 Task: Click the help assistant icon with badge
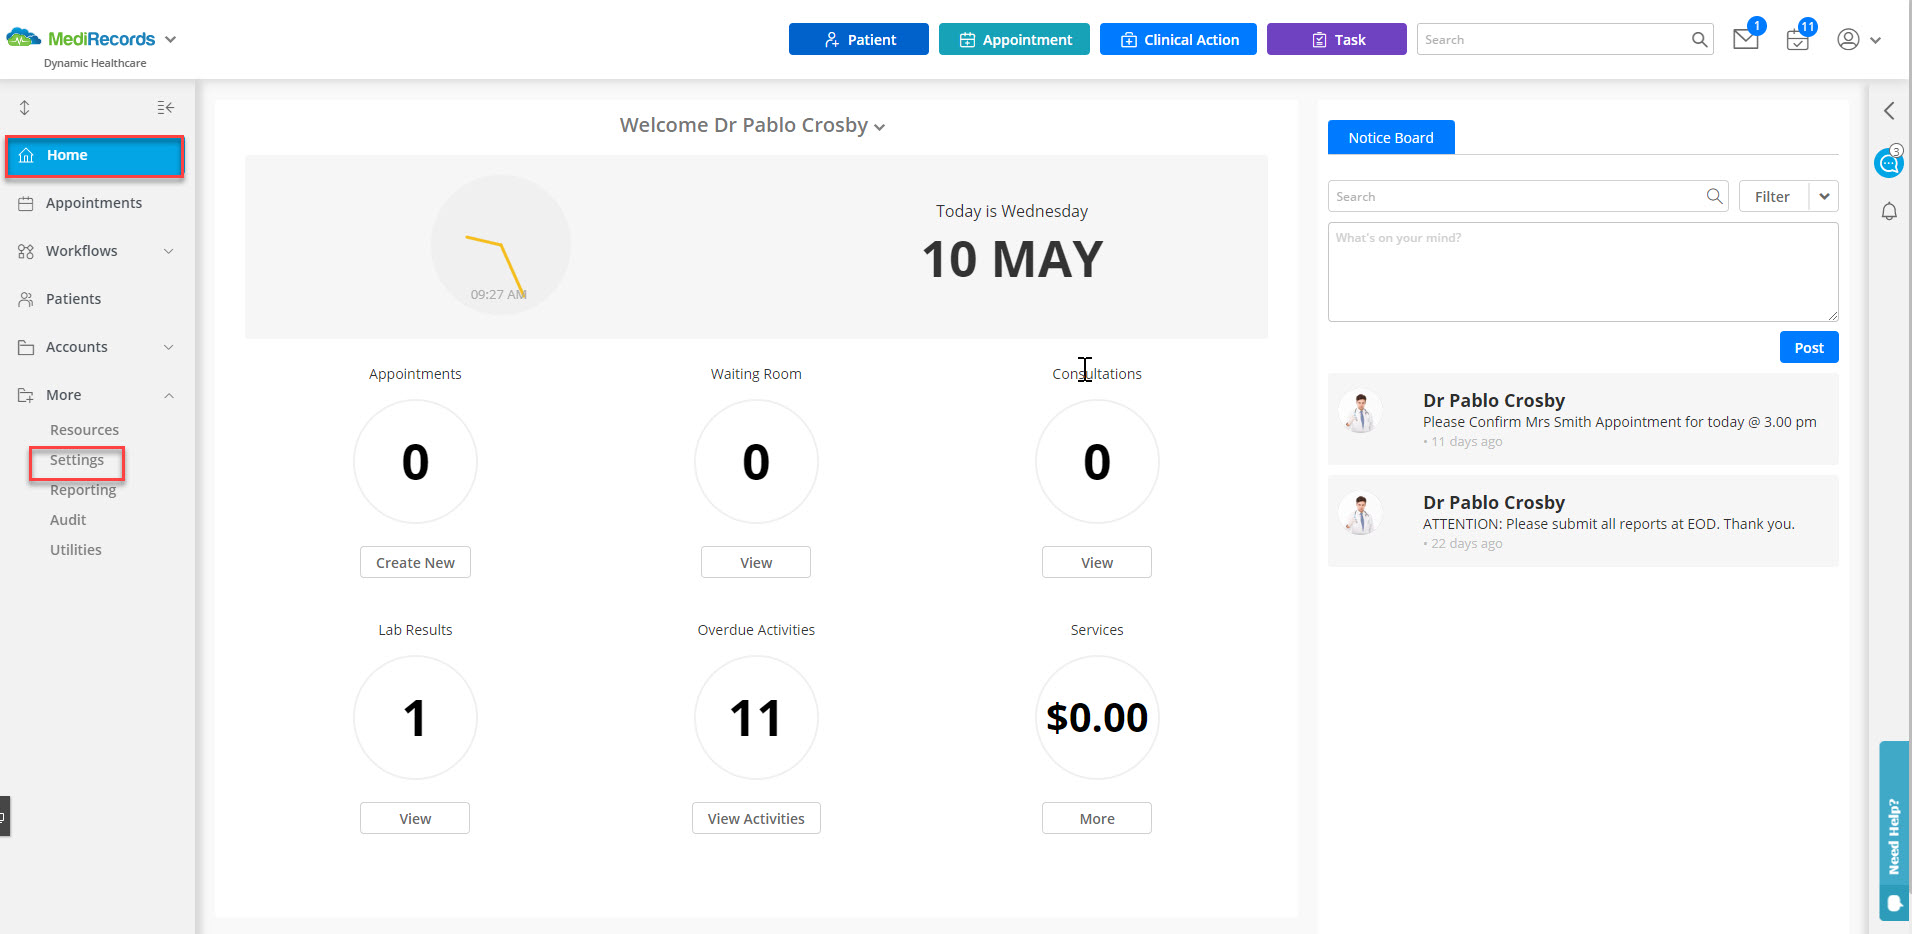(x=1888, y=162)
